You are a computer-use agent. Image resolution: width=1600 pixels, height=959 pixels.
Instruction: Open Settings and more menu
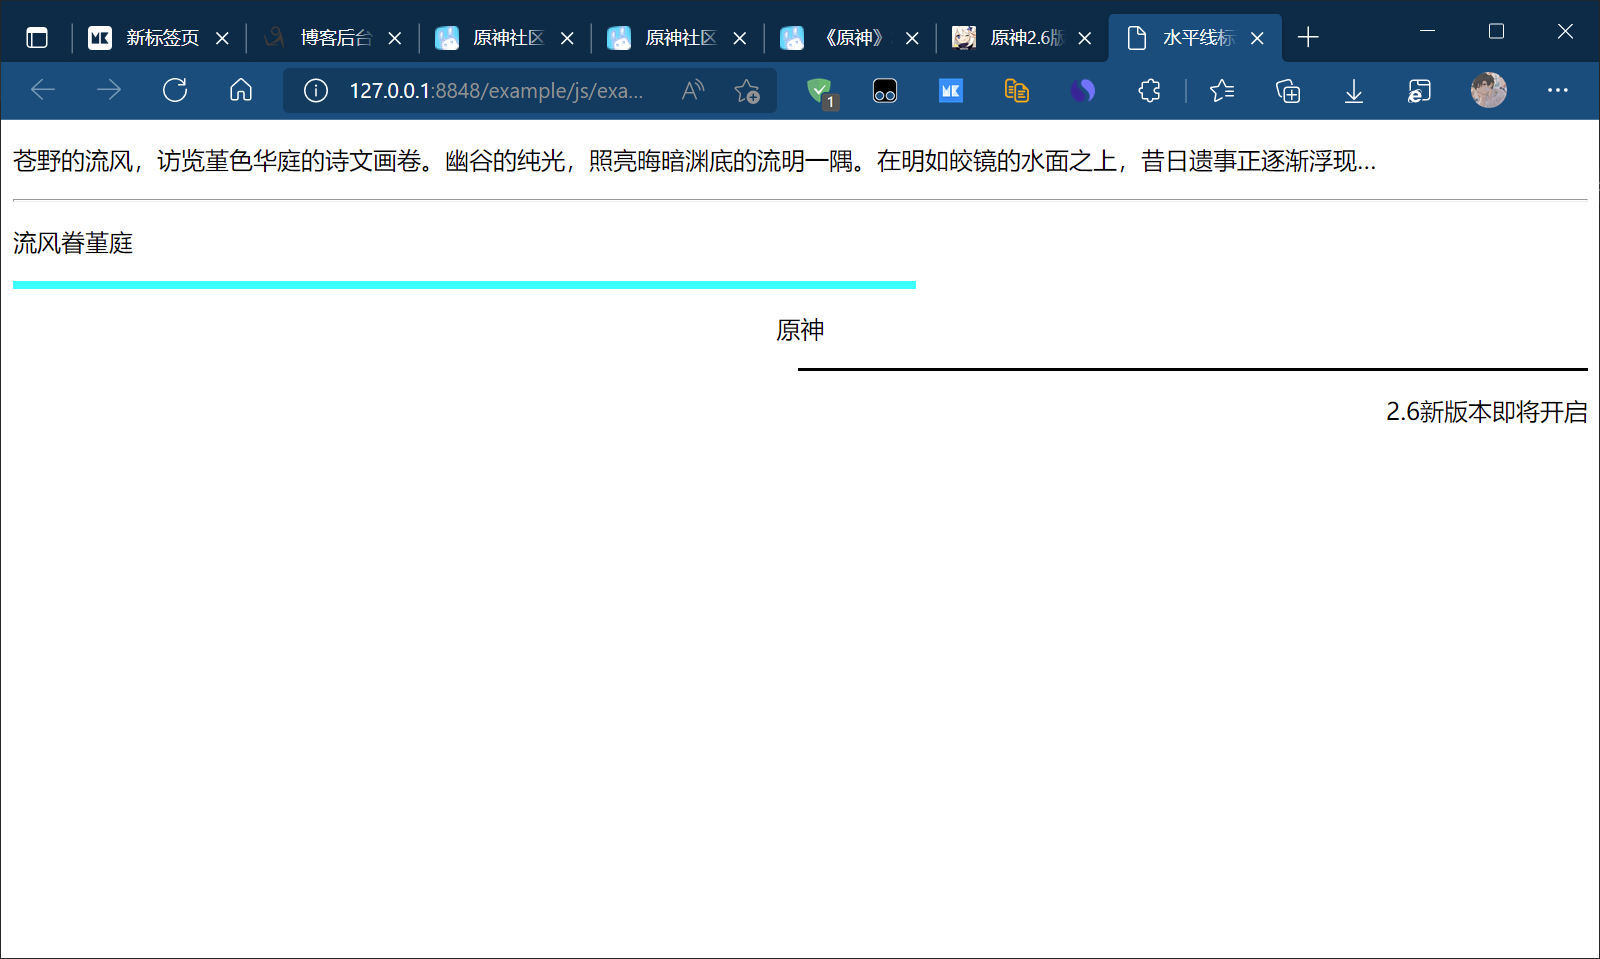[1558, 90]
